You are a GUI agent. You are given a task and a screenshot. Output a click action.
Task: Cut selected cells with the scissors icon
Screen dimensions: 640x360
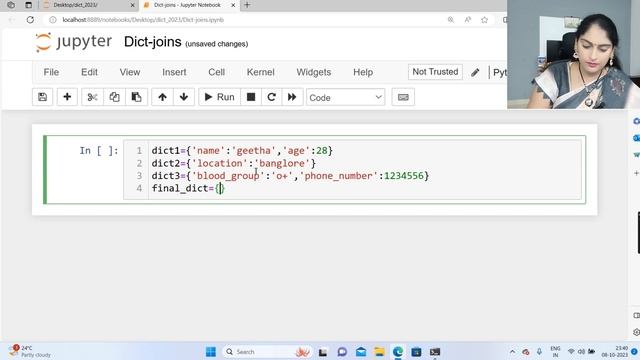[92, 97]
